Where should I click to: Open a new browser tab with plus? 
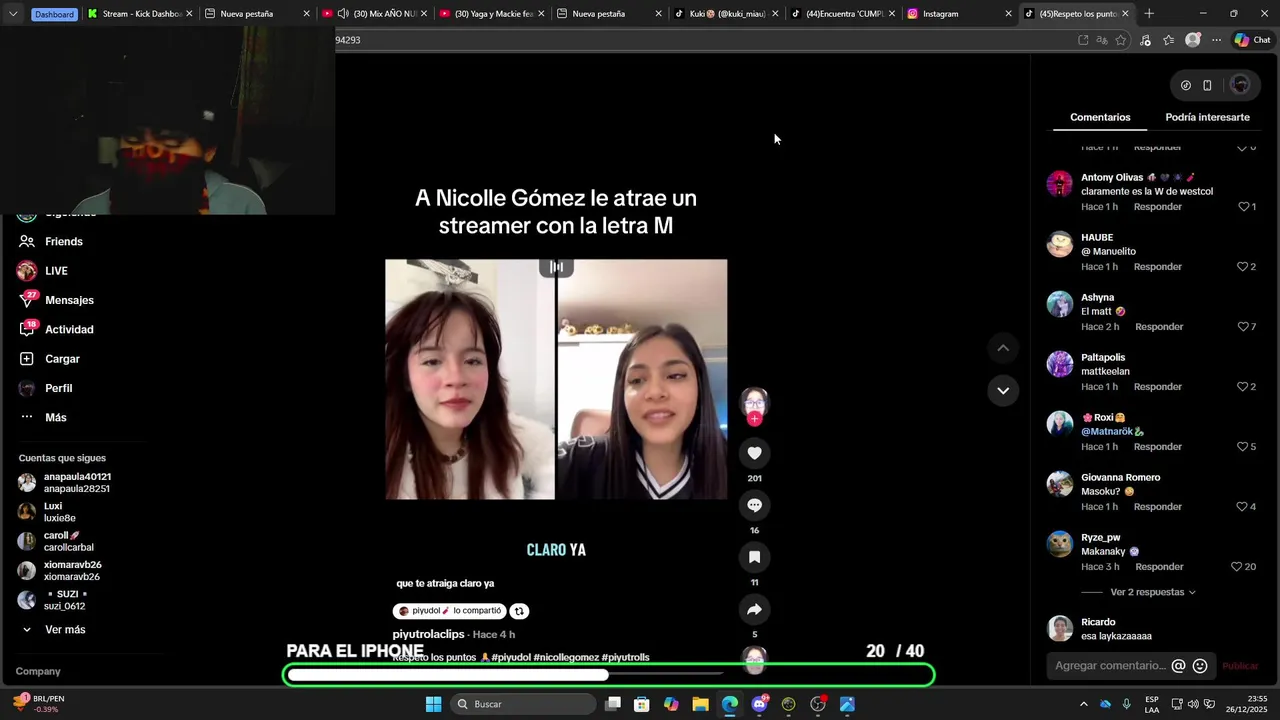pyautogui.click(x=1149, y=14)
